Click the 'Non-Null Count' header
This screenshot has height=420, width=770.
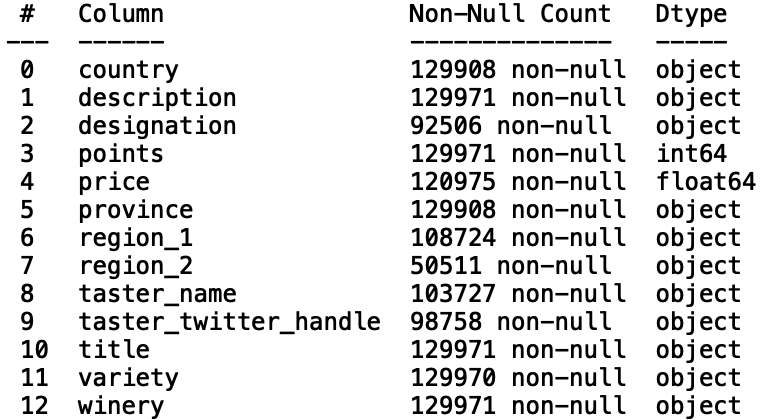(x=510, y=15)
